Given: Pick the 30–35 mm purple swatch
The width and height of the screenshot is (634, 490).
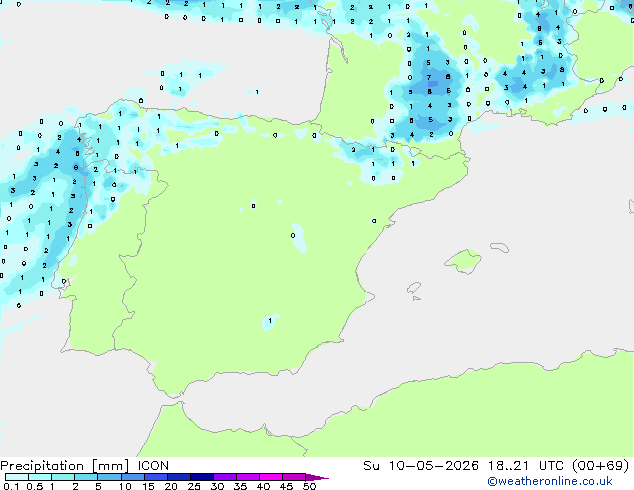Looking at the screenshot, I should 224,477.
